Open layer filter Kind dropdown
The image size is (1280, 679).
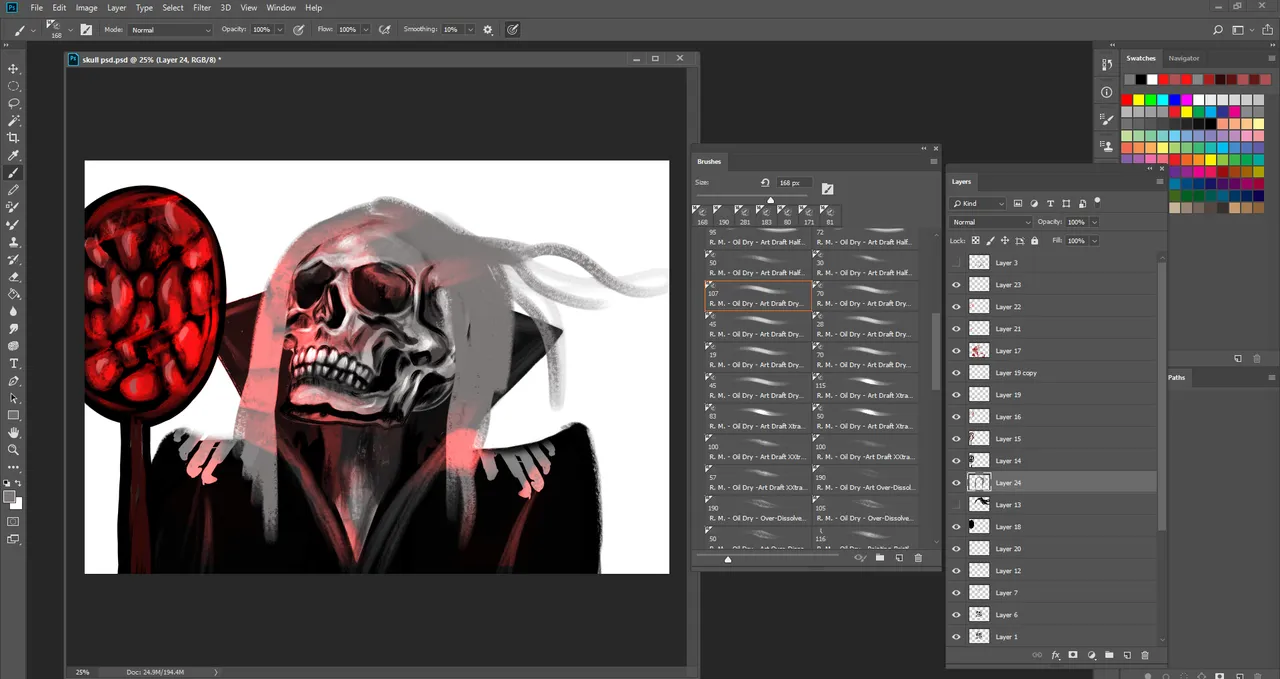coord(978,203)
